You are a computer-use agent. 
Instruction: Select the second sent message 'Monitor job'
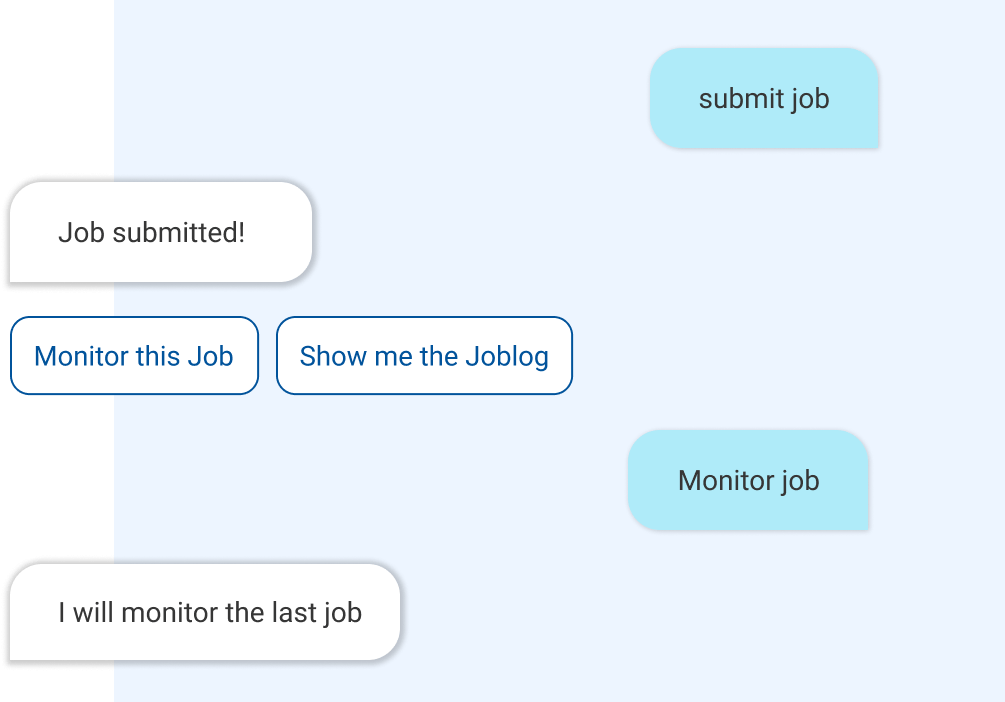coord(748,480)
